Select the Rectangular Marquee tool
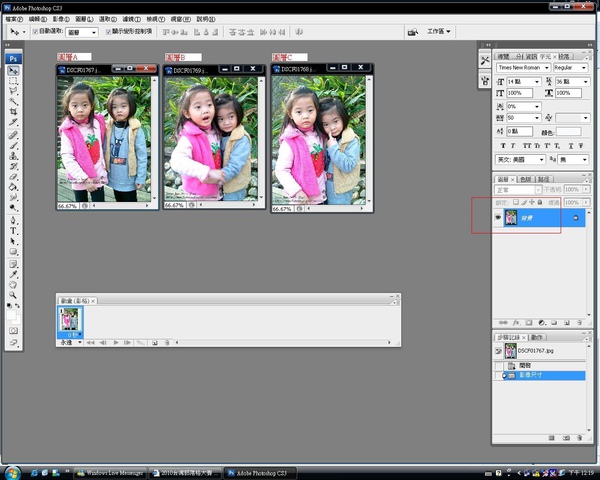The height and width of the screenshot is (480, 600). tap(13, 81)
